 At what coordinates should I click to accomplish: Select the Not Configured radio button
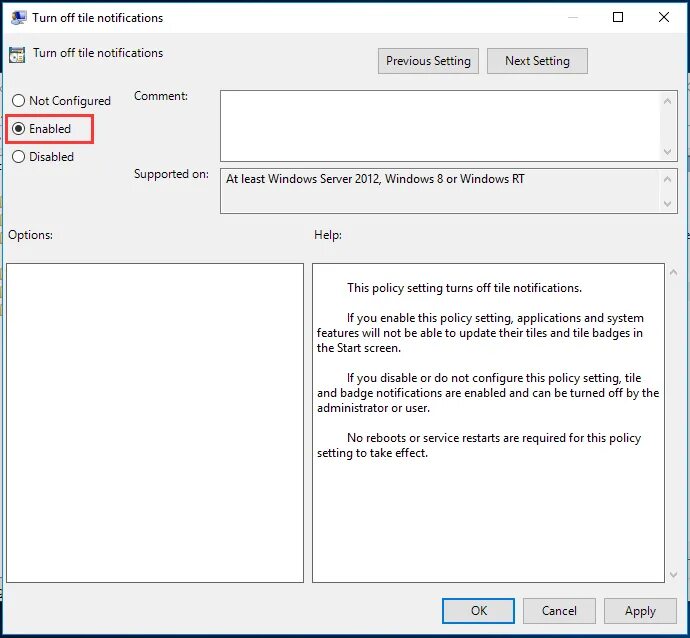[61, 101]
